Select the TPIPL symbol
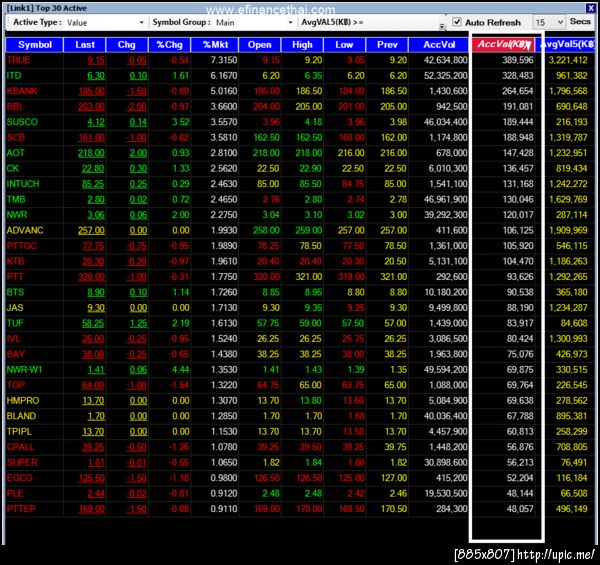 point(19,432)
